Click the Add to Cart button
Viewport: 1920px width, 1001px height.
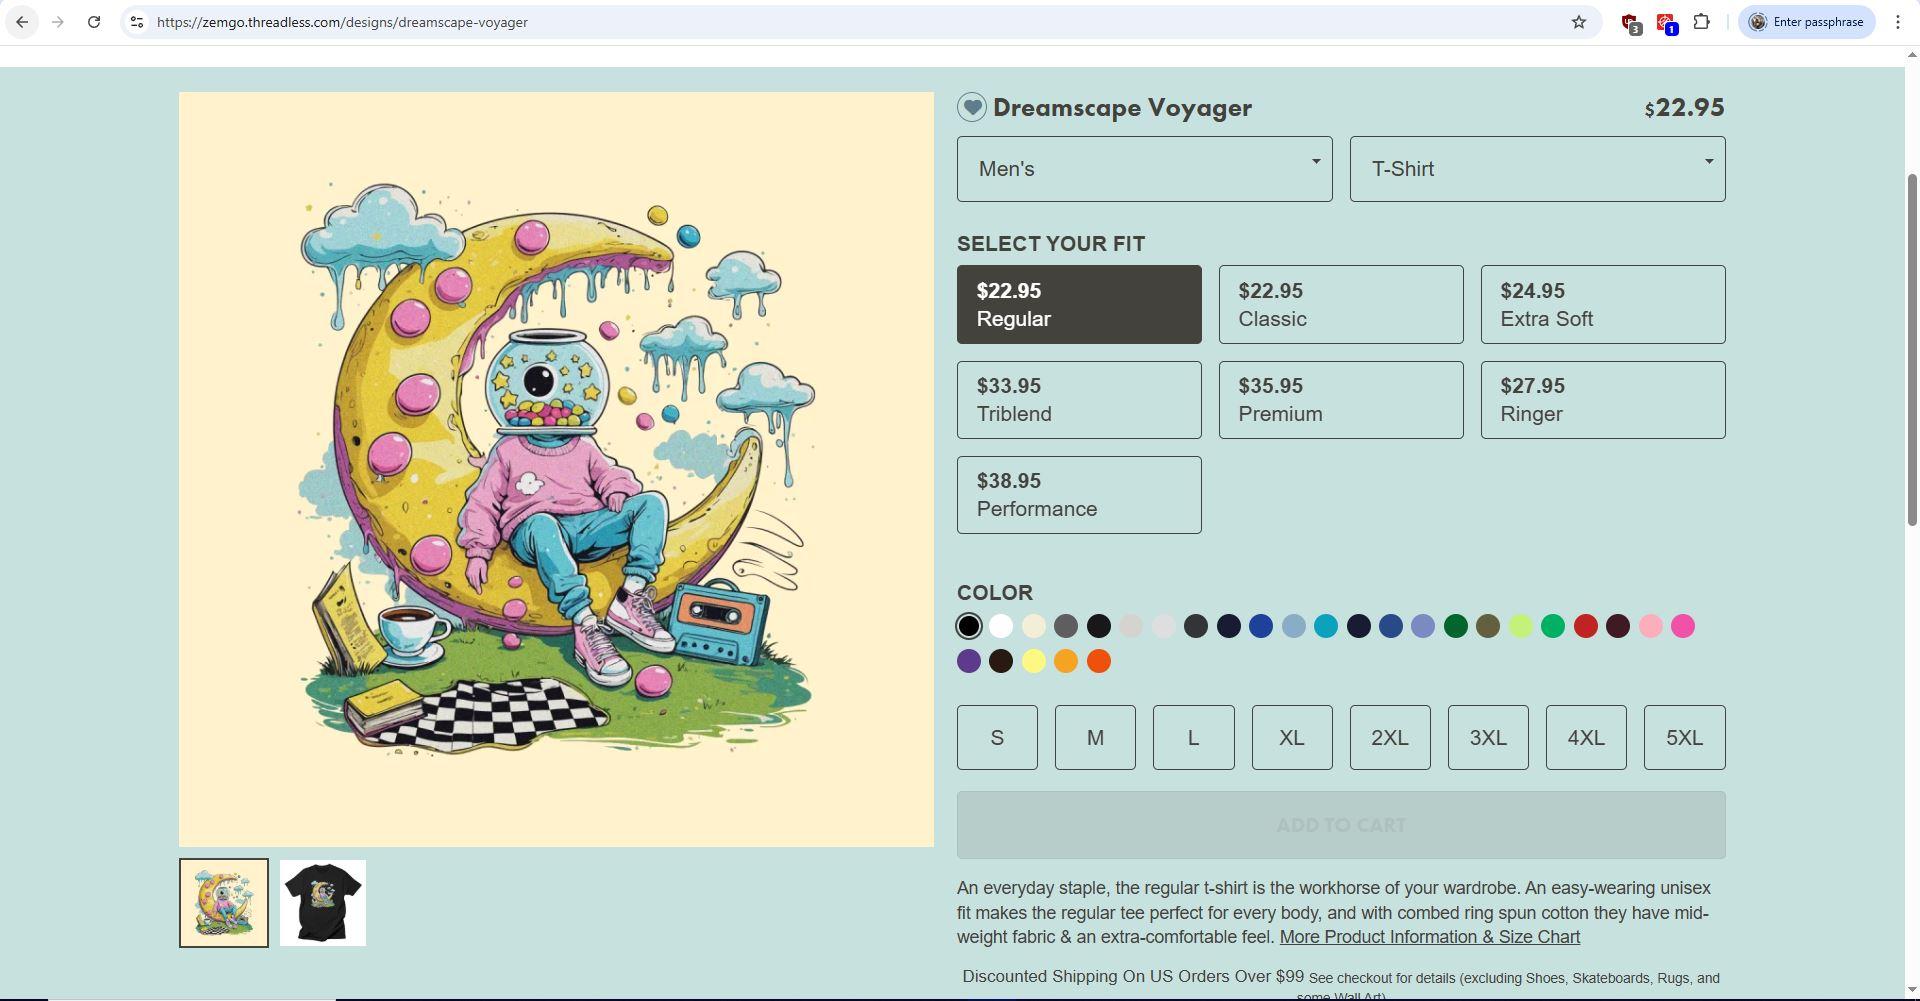(1341, 825)
